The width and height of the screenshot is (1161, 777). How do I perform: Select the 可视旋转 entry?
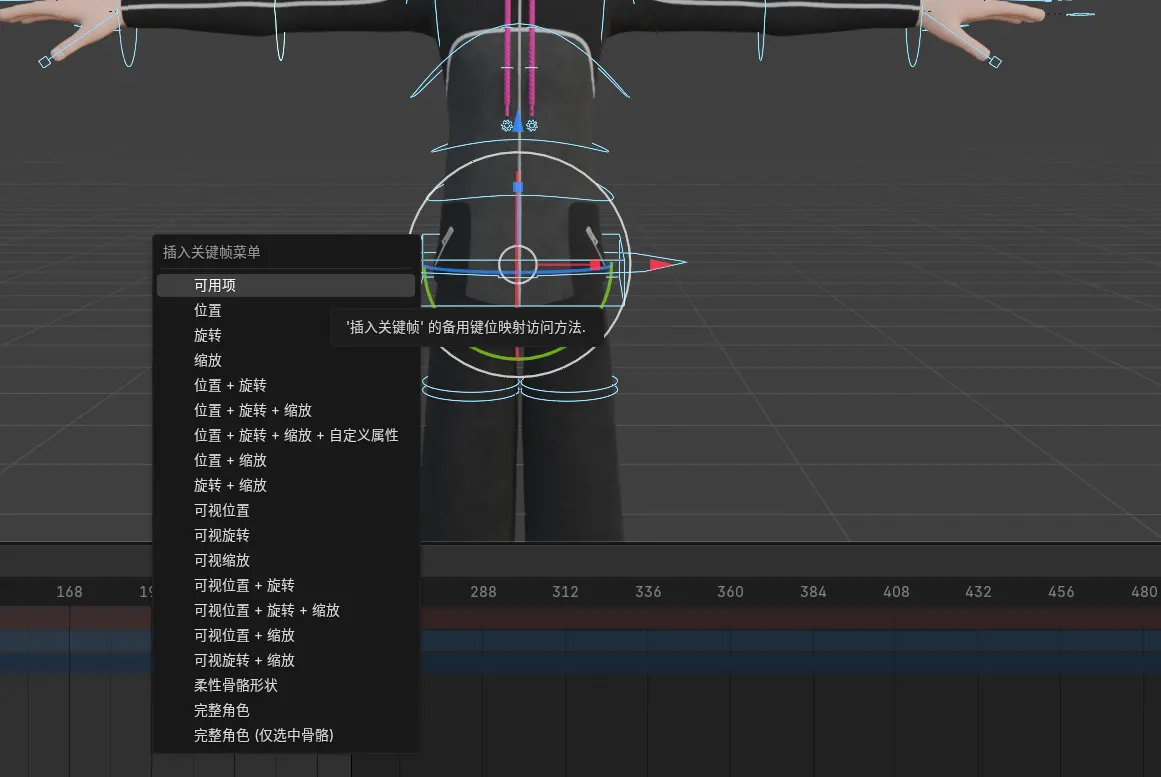(286, 536)
